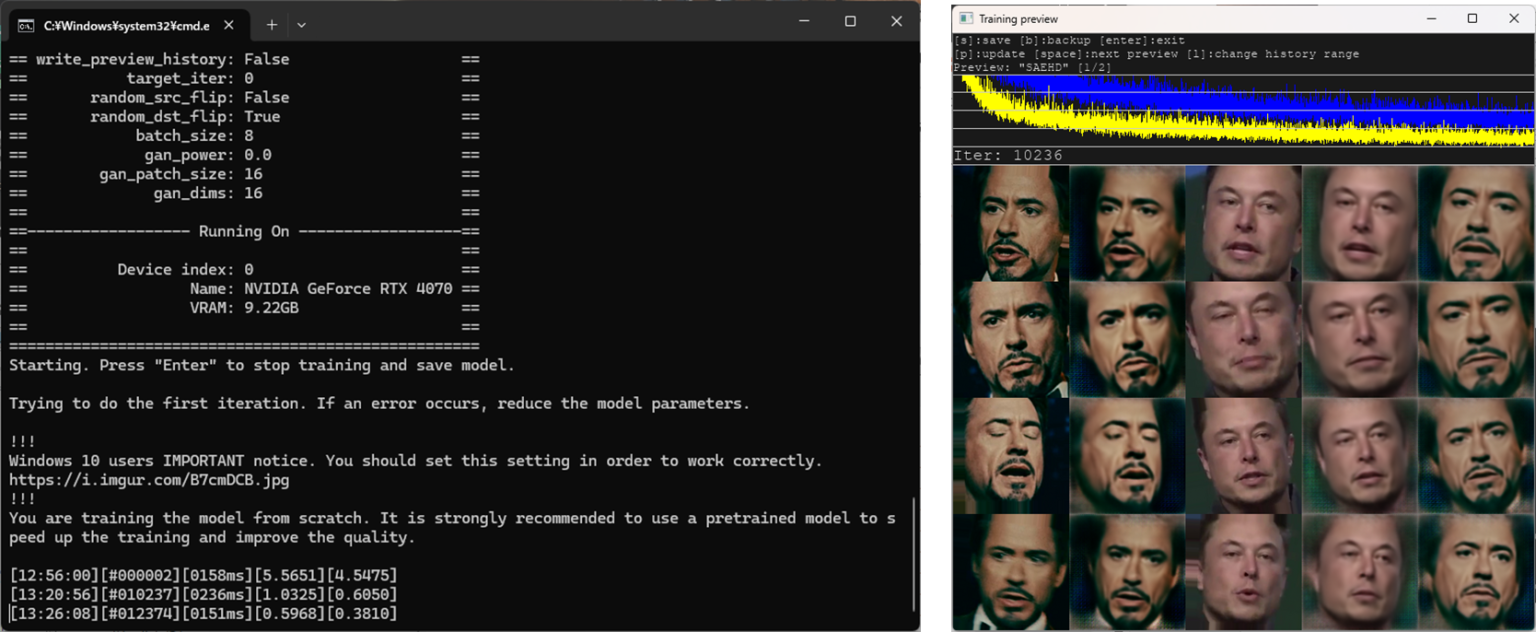The height and width of the screenshot is (632, 1536).
Task: Click the Running On section header
Action: pos(244,231)
